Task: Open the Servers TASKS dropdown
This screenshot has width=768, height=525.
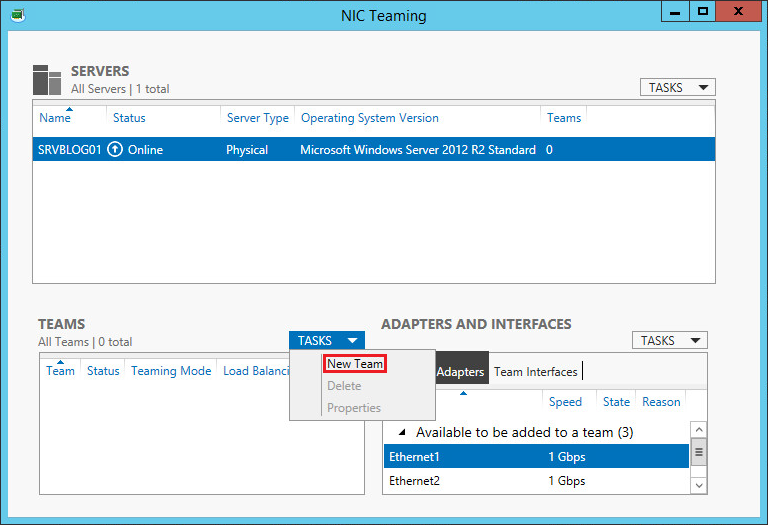Action: (x=677, y=88)
